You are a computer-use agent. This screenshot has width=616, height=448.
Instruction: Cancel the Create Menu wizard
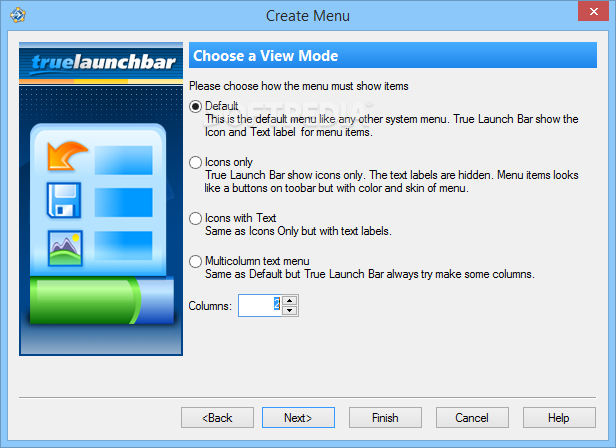click(x=472, y=418)
